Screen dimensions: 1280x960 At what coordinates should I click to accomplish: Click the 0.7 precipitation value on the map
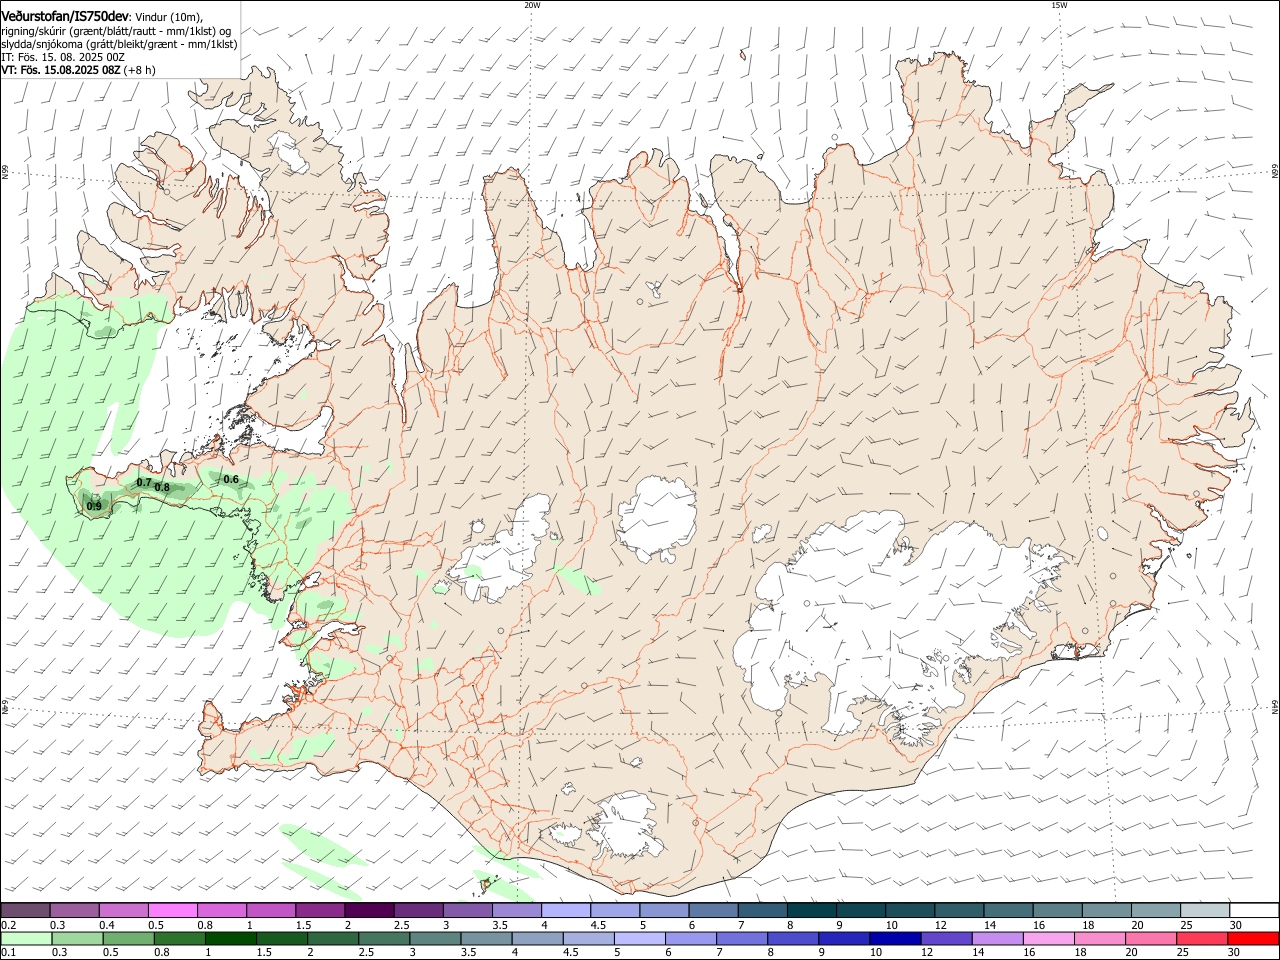coord(144,482)
